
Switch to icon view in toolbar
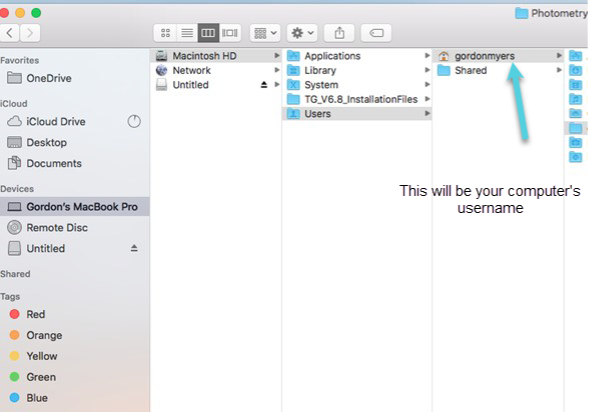pos(166,33)
